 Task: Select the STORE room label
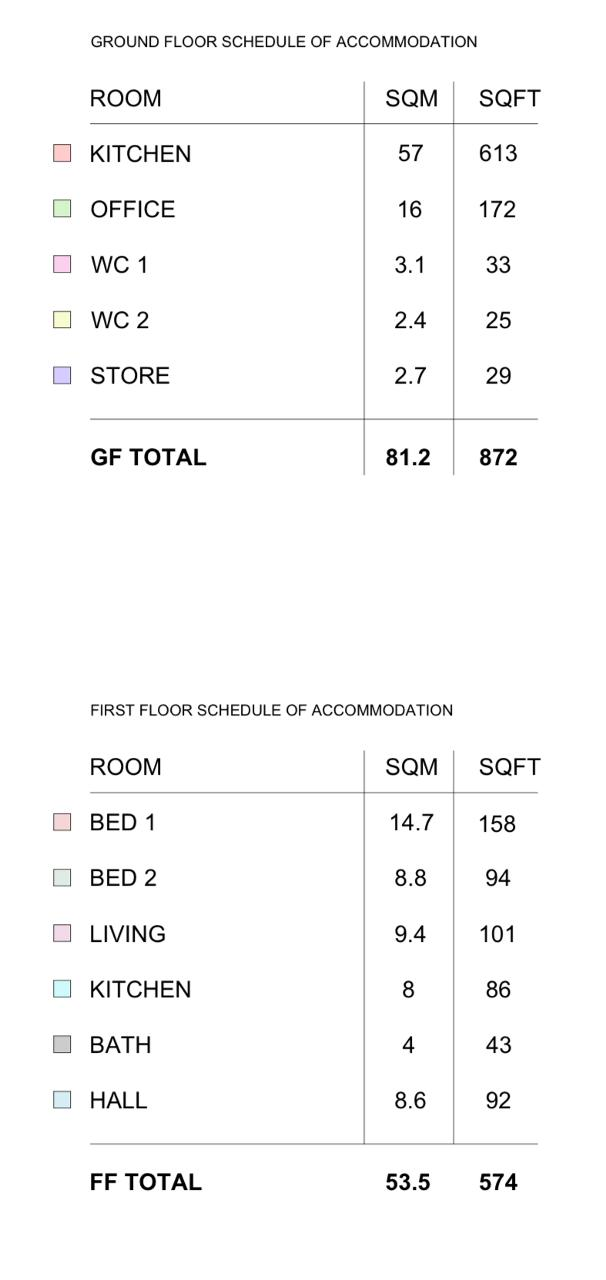pos(130,376)
